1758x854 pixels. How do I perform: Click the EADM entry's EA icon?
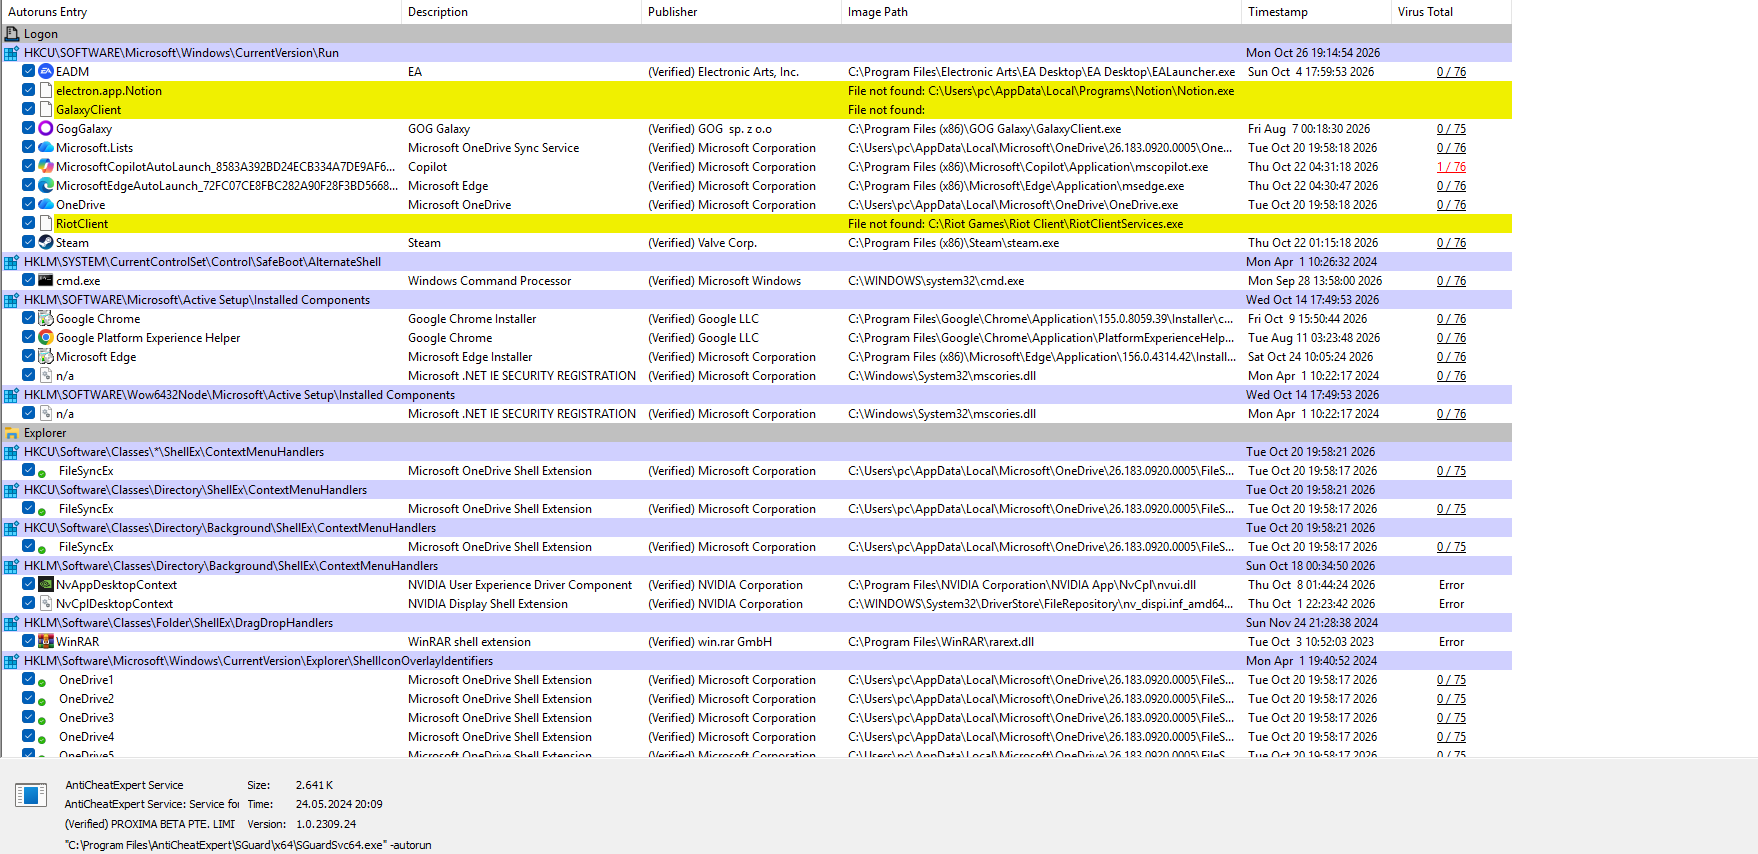tap(45, 72)
